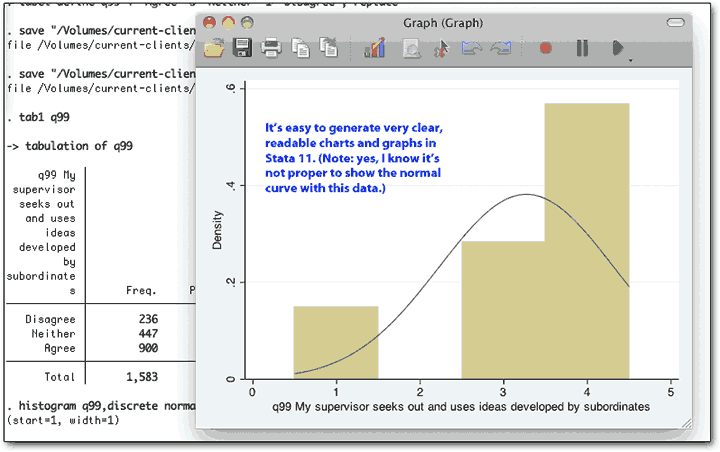Copy the graph using the copy icon
The width and height of the screenshot is (720, 452).
tap(301, 48)
